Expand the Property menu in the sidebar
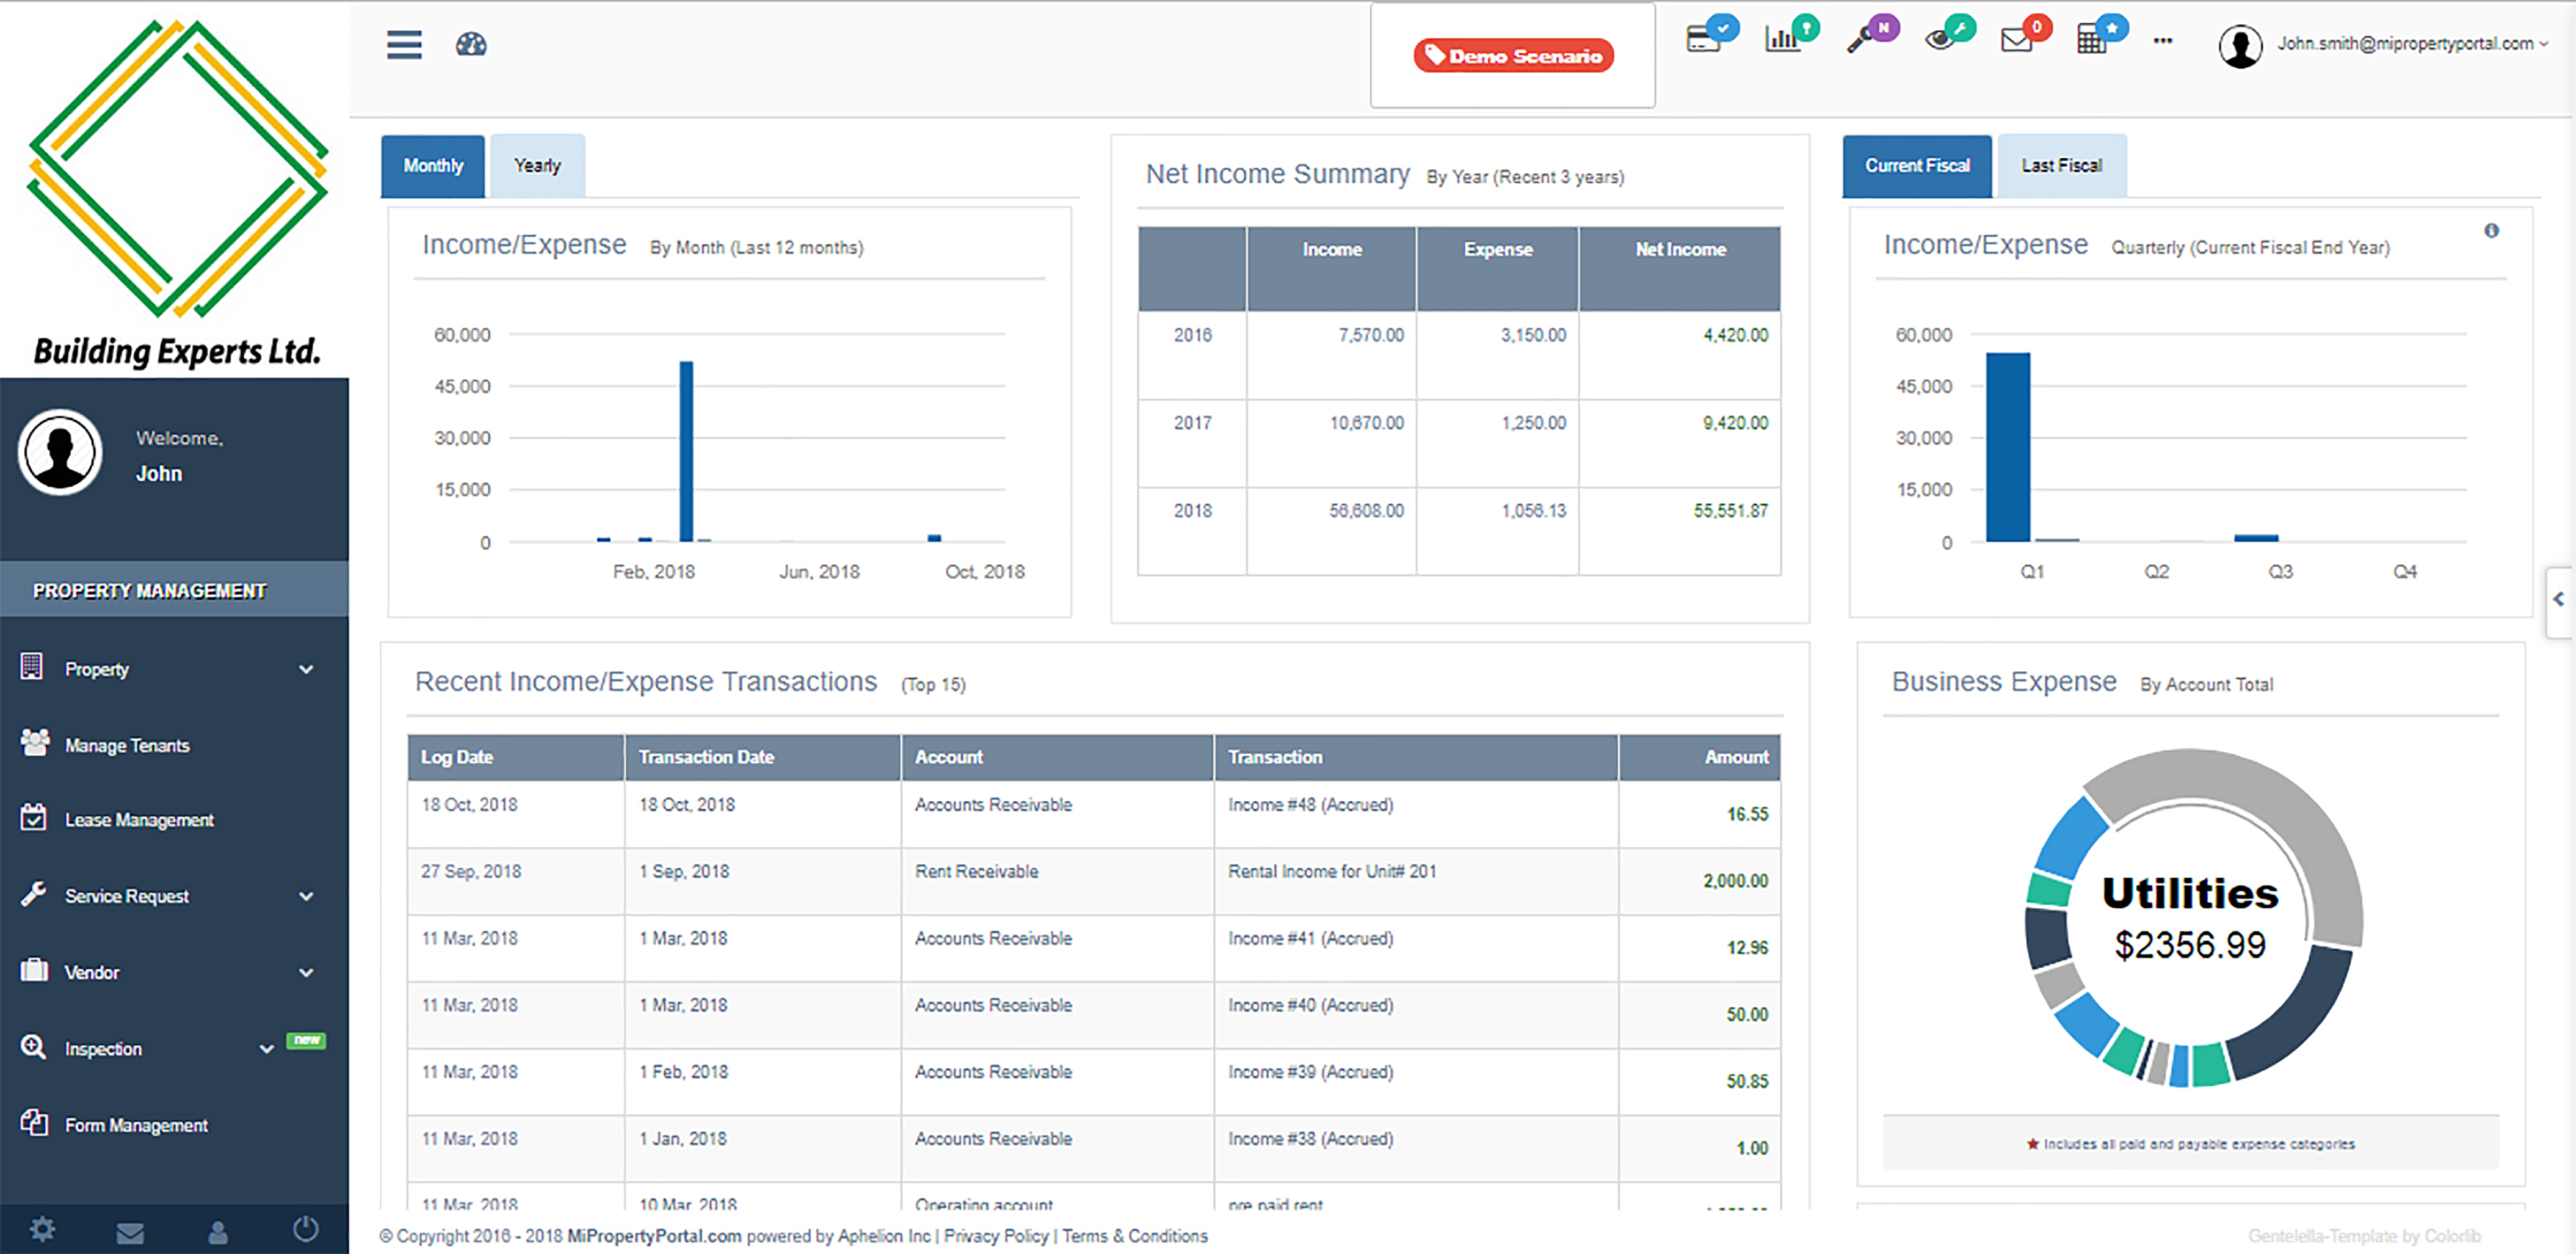This screenshot has height=1254, width=2576. coord(97,669)
